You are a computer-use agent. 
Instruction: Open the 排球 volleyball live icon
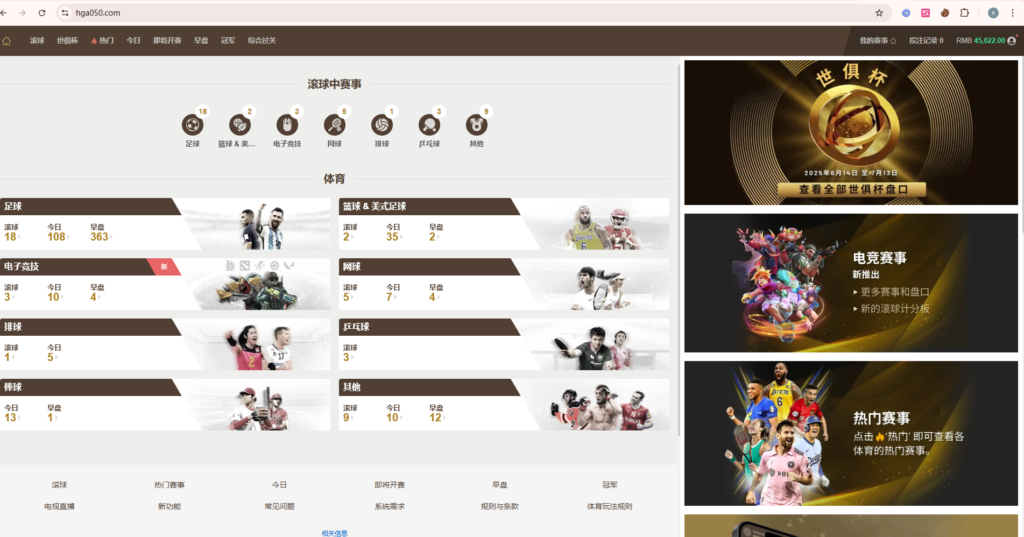tap(381, 125)
